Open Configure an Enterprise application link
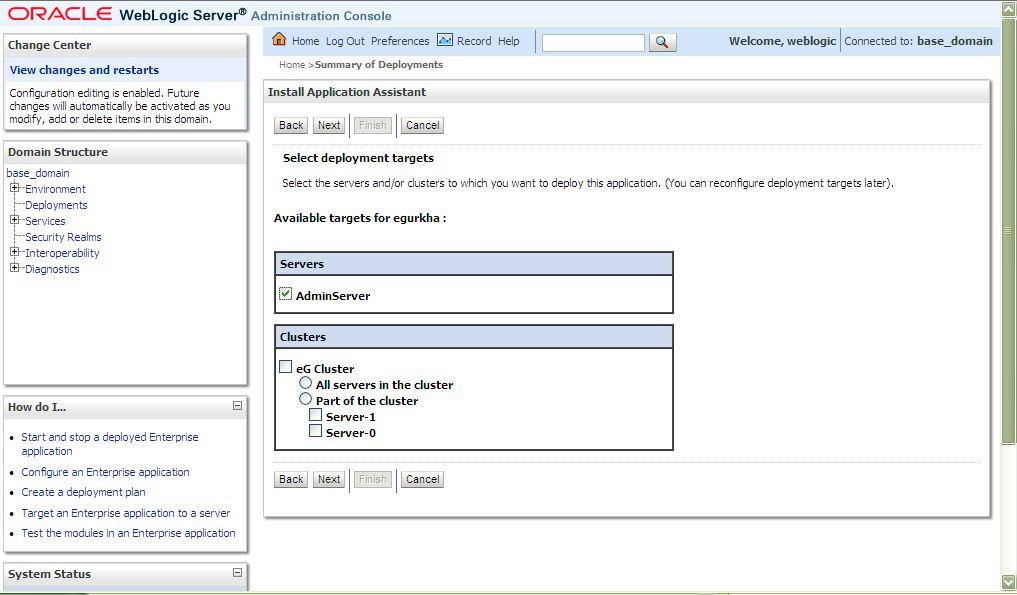Image resolution: width=1017 pixels, height=595 pixels. (x=105, y=472)
